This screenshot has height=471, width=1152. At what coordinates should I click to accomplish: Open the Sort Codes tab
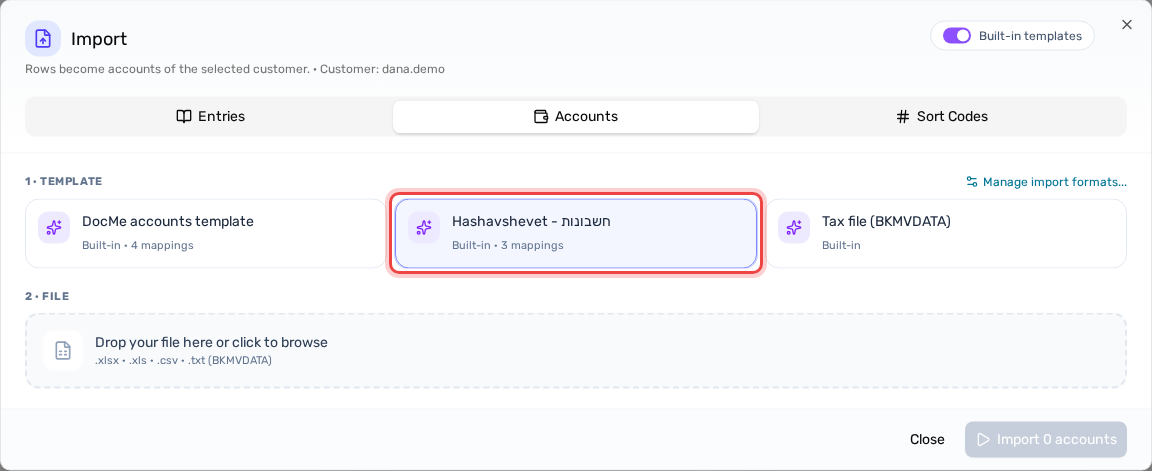[x=942, y=116]
